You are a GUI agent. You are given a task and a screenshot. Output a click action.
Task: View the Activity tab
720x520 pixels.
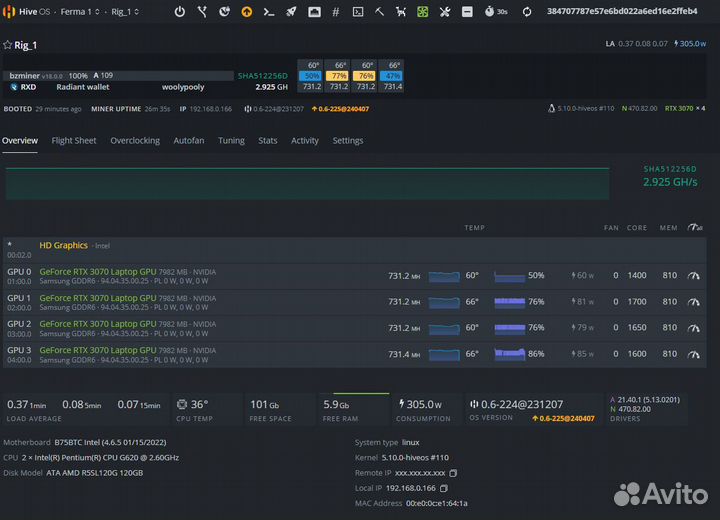click(304, 141)
